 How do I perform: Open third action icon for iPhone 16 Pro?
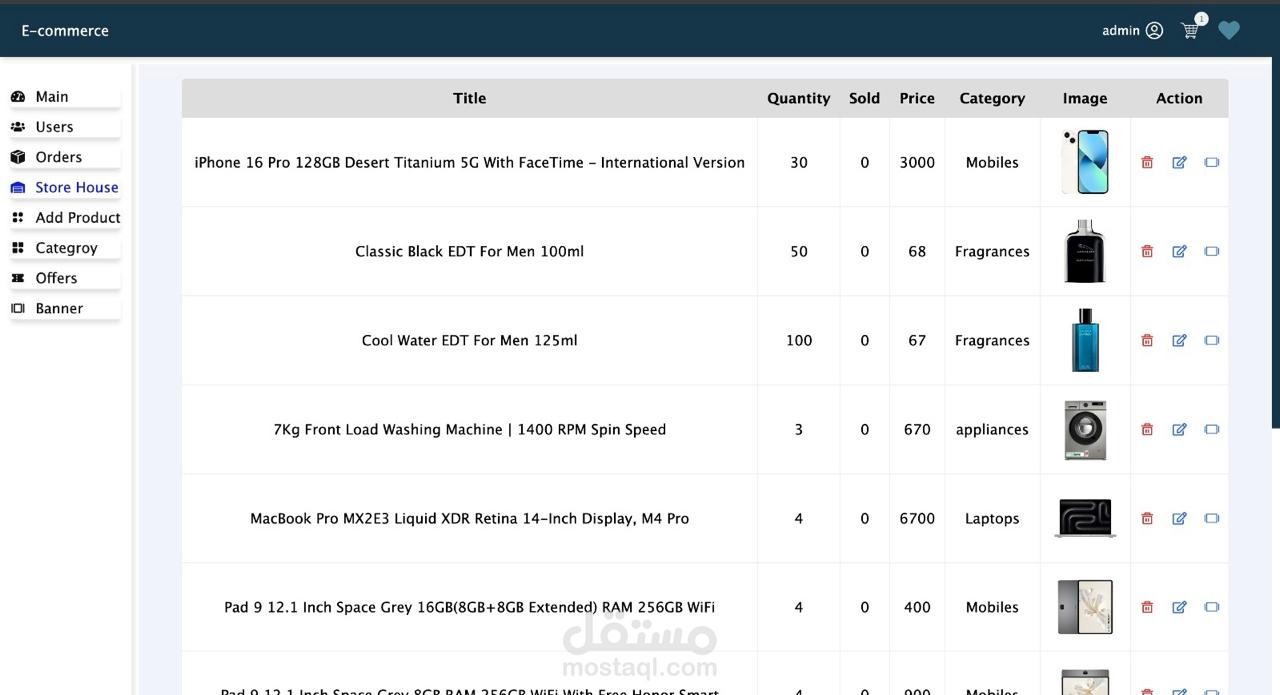(x=1212, y=162)
